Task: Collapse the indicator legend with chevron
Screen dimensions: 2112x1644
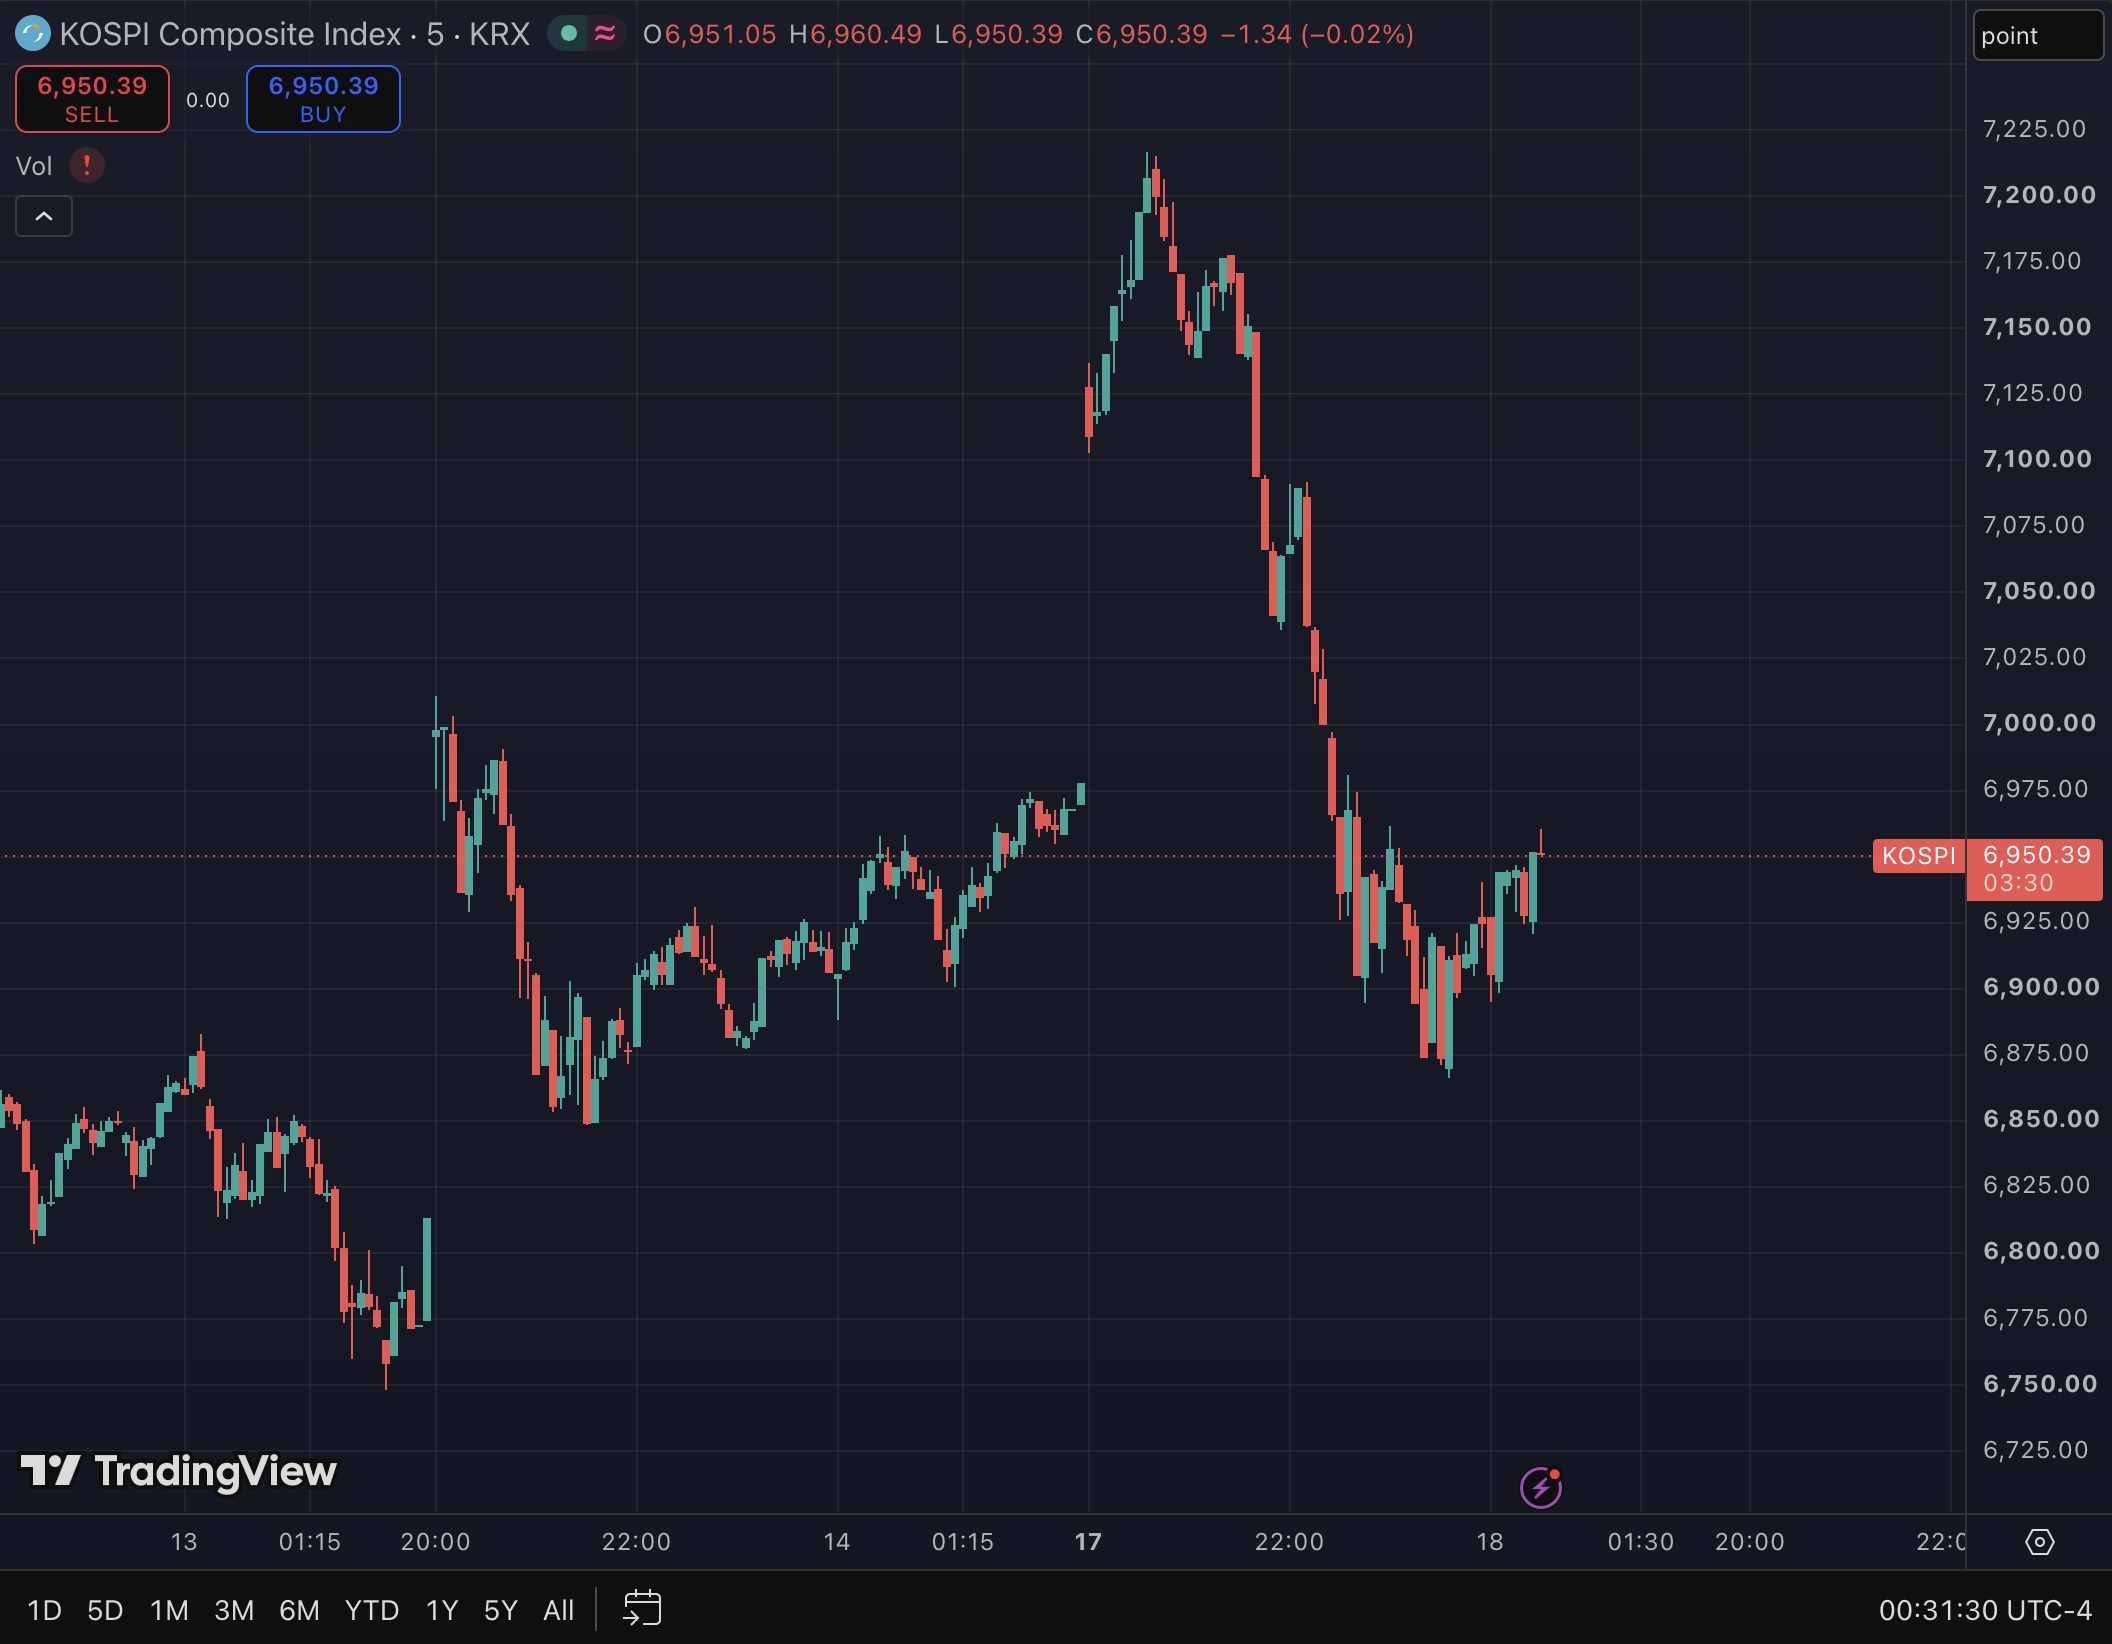Action: (44, 216)
